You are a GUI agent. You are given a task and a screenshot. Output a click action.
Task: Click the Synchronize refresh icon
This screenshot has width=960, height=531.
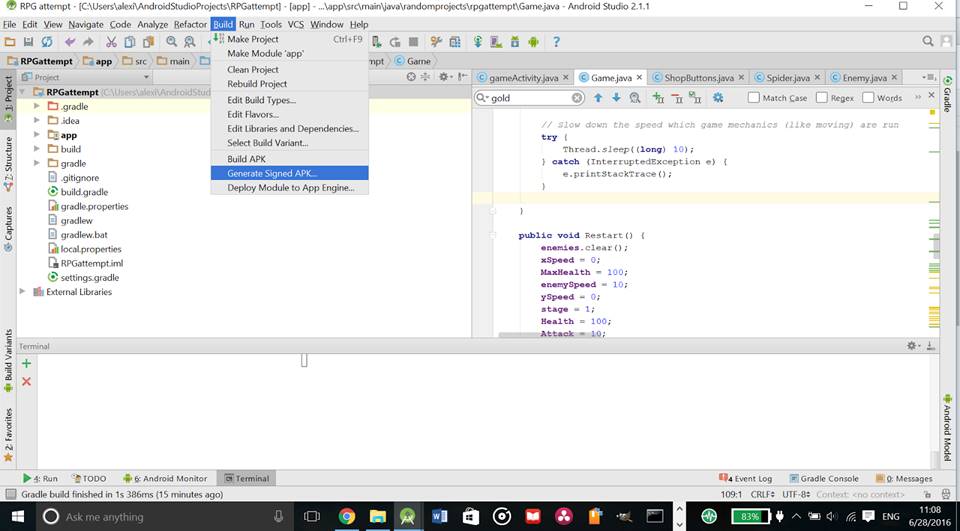[47, 42]
